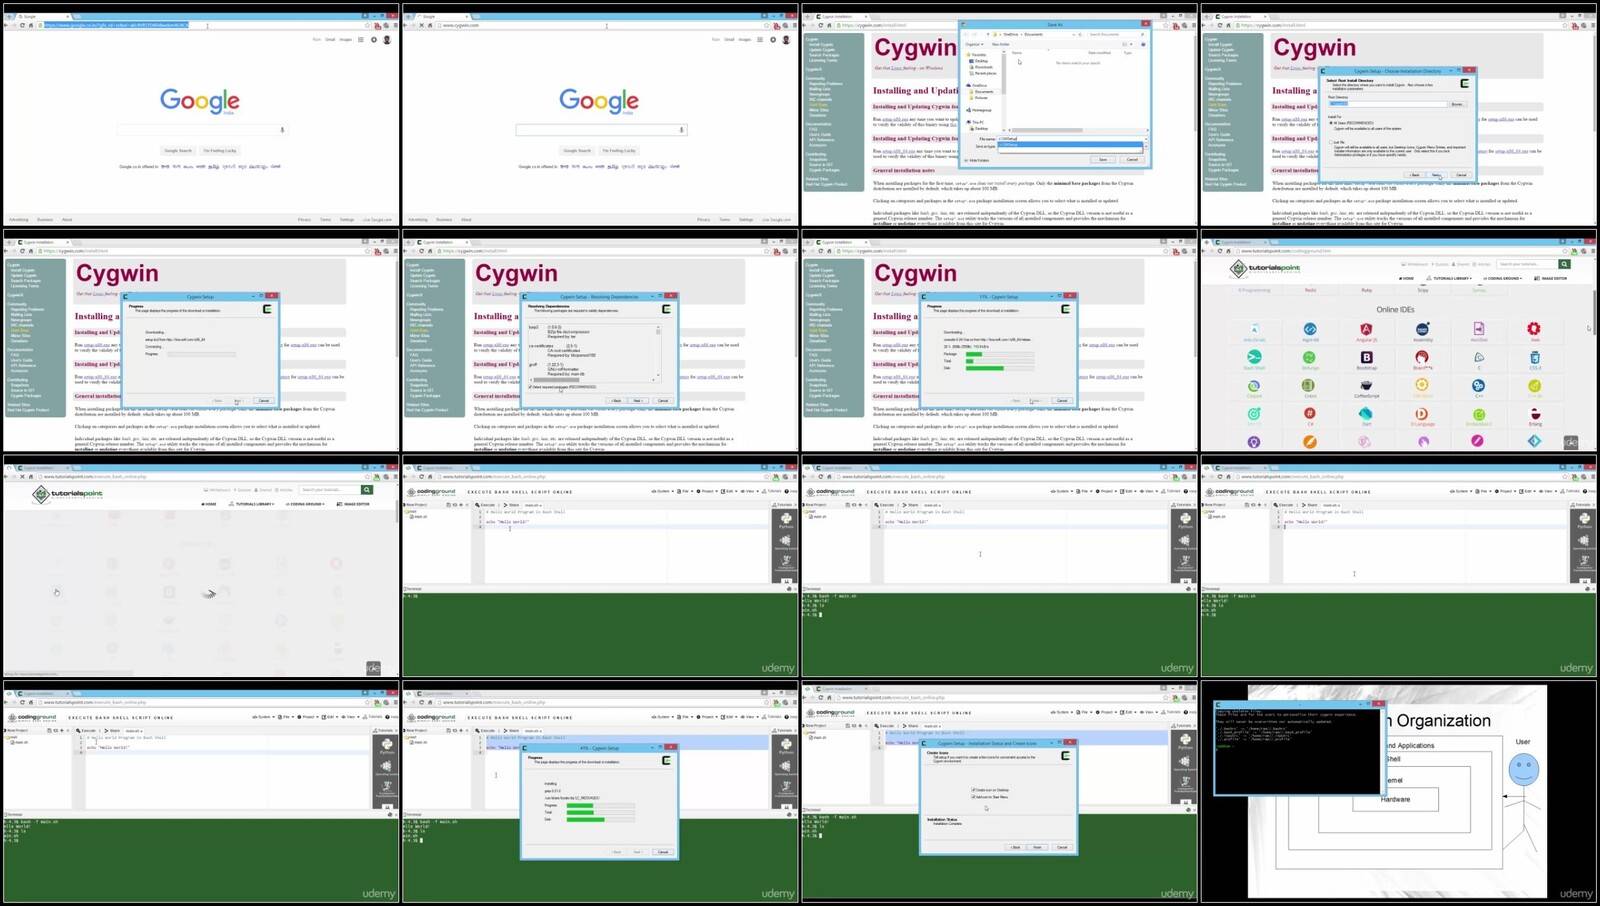Image resolution: width=1600 pixels, height=906 pixels.
Task: Click the green search icon on the Online IDEs page
Action: (1564, 264)
